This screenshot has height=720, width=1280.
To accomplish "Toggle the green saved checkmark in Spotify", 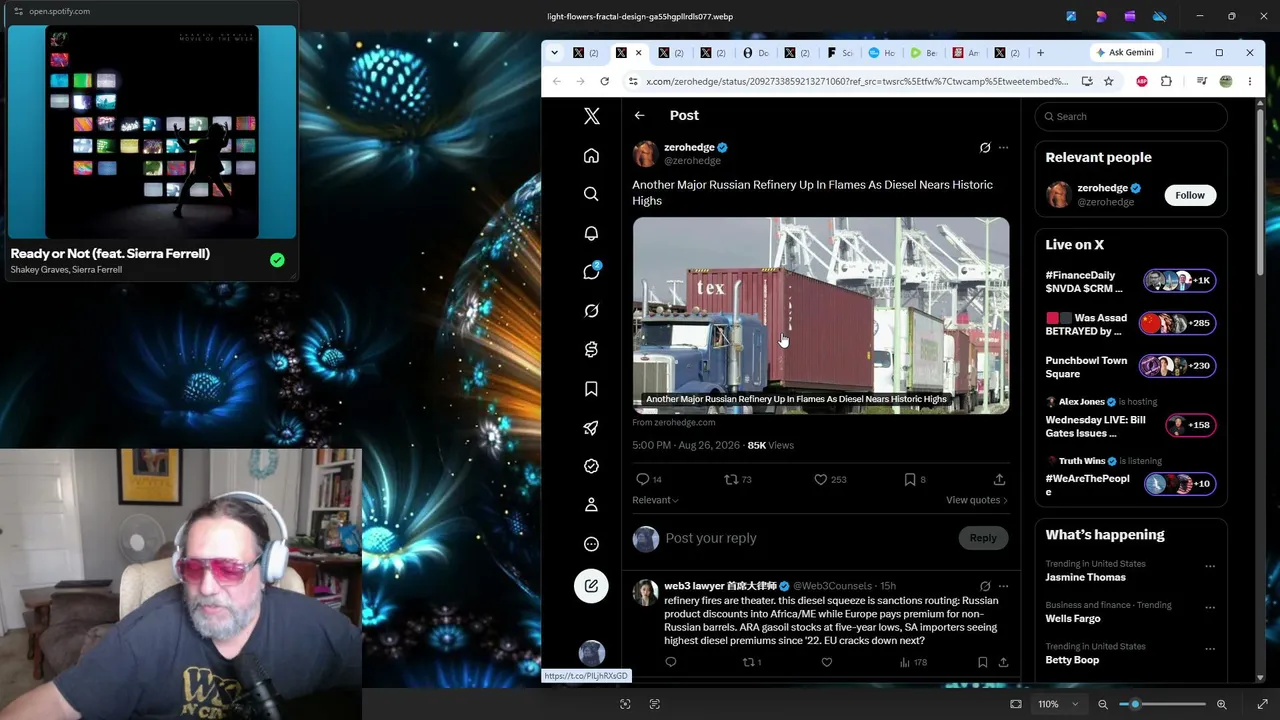I will coord(277,260).
